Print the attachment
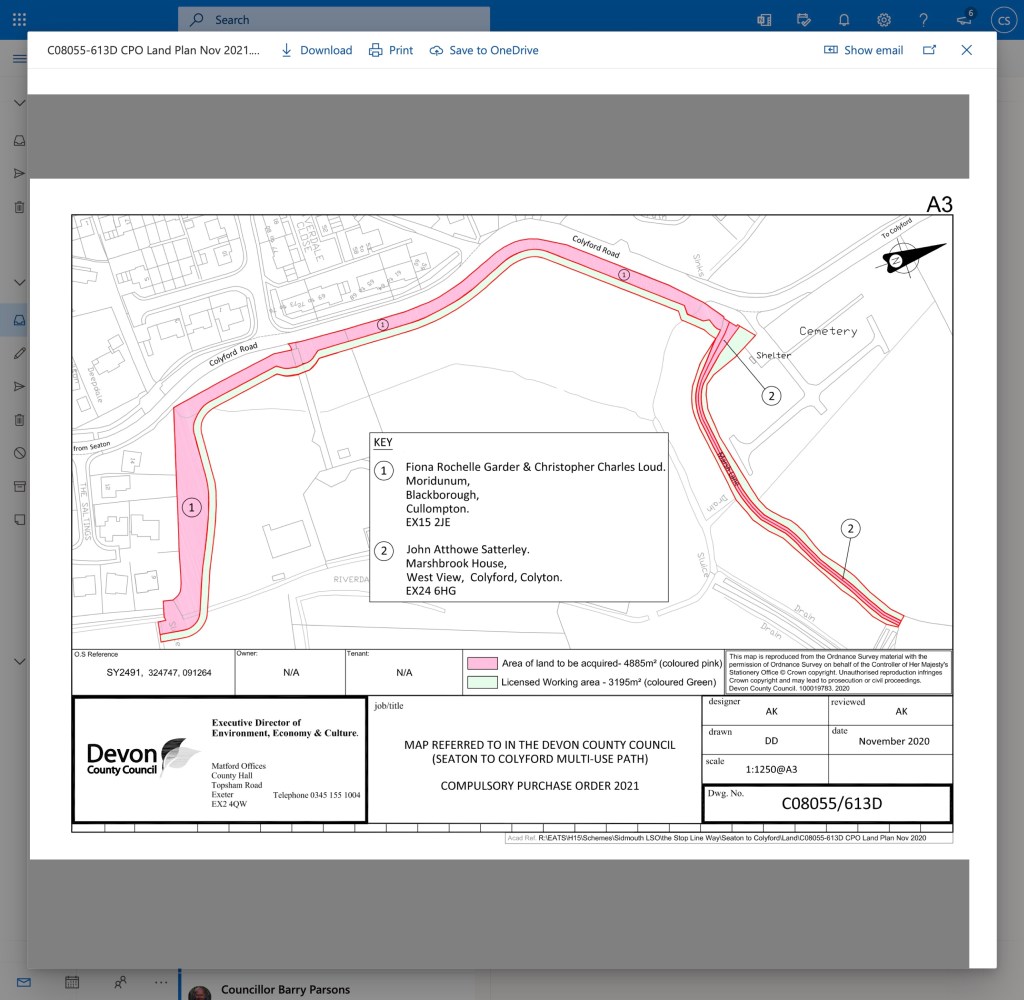The width and height of the screenshot is (1024, 1000). coord(391,50)
